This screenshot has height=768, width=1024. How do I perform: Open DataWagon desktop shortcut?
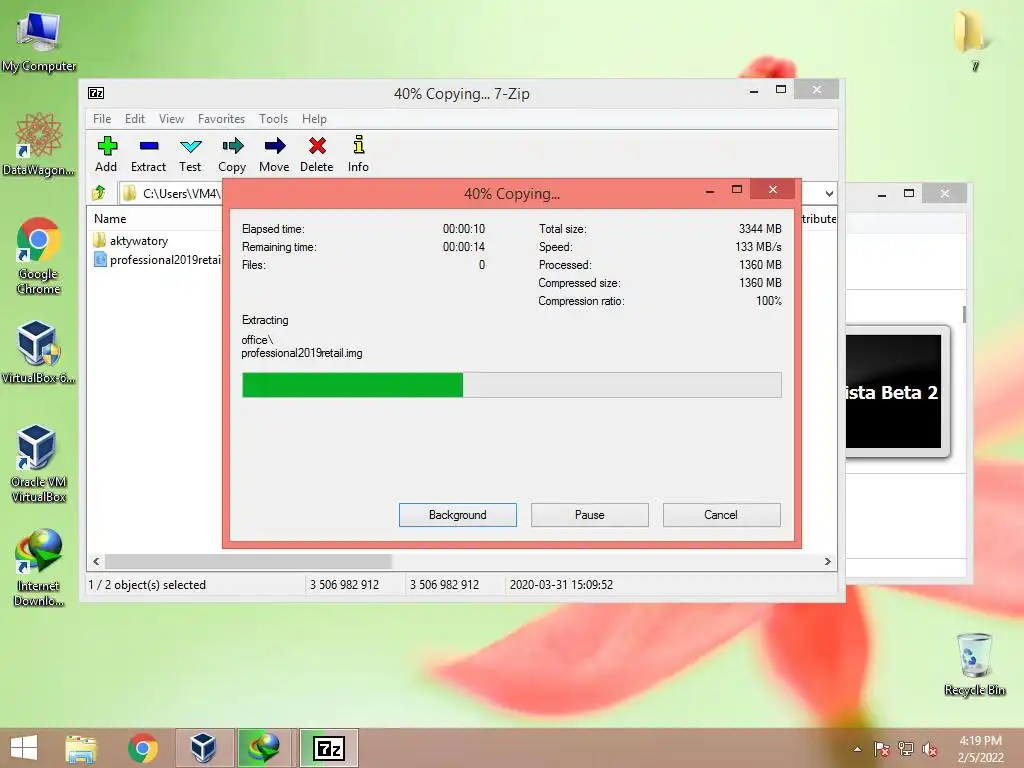tap(39, 144)
